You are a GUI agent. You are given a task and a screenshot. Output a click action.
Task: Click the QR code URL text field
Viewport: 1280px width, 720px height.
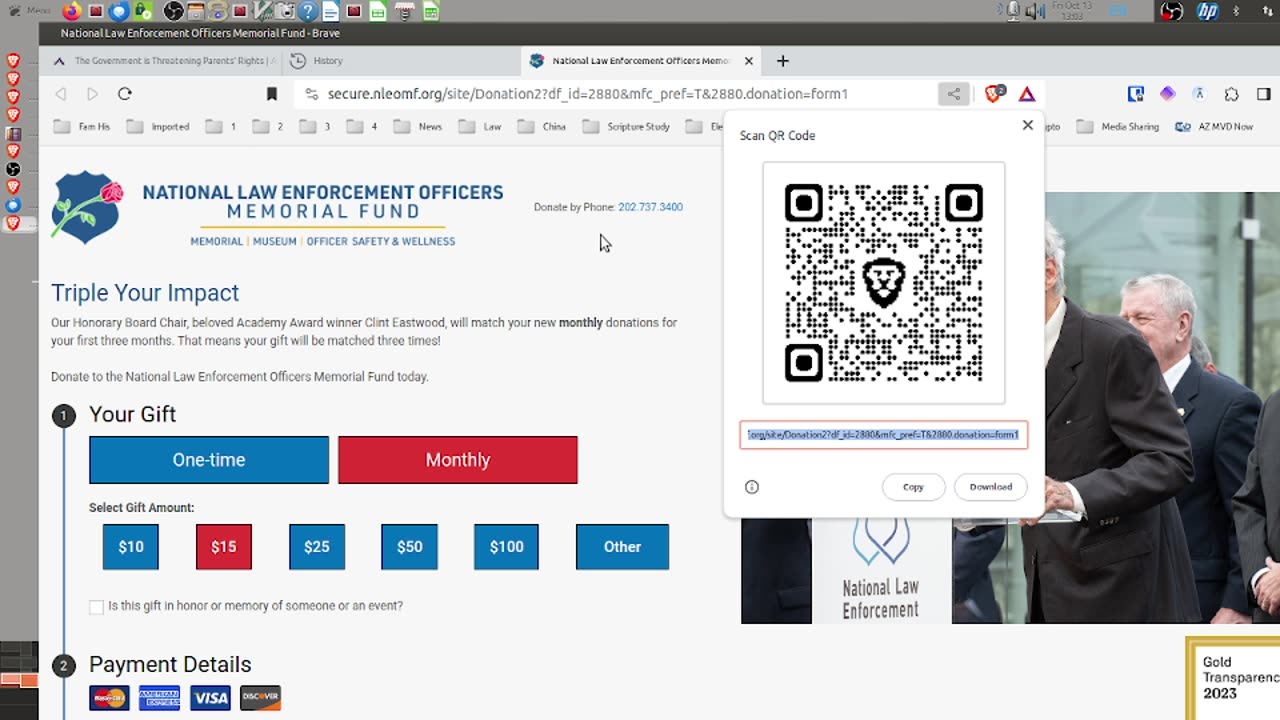tap(884, 435)
